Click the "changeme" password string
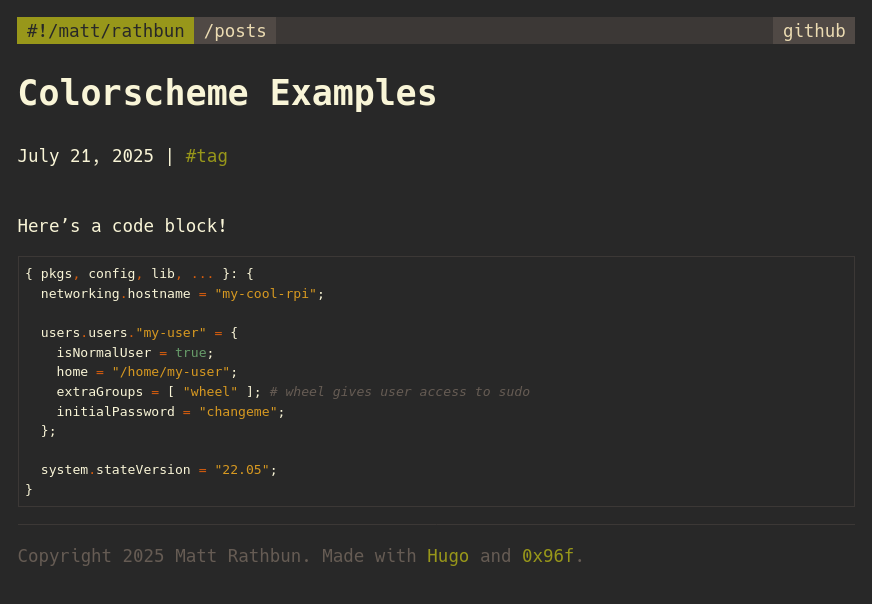The width and height of the screenshot is (872, 604). tap(237, 412)
